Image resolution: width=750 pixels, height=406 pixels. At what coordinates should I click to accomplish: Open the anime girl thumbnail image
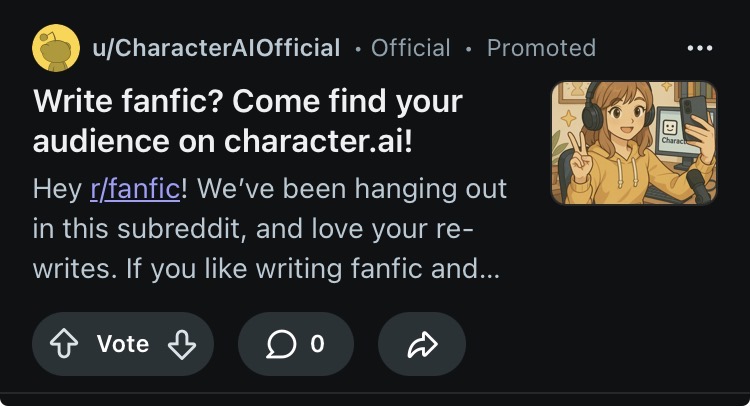click(634, 142)
